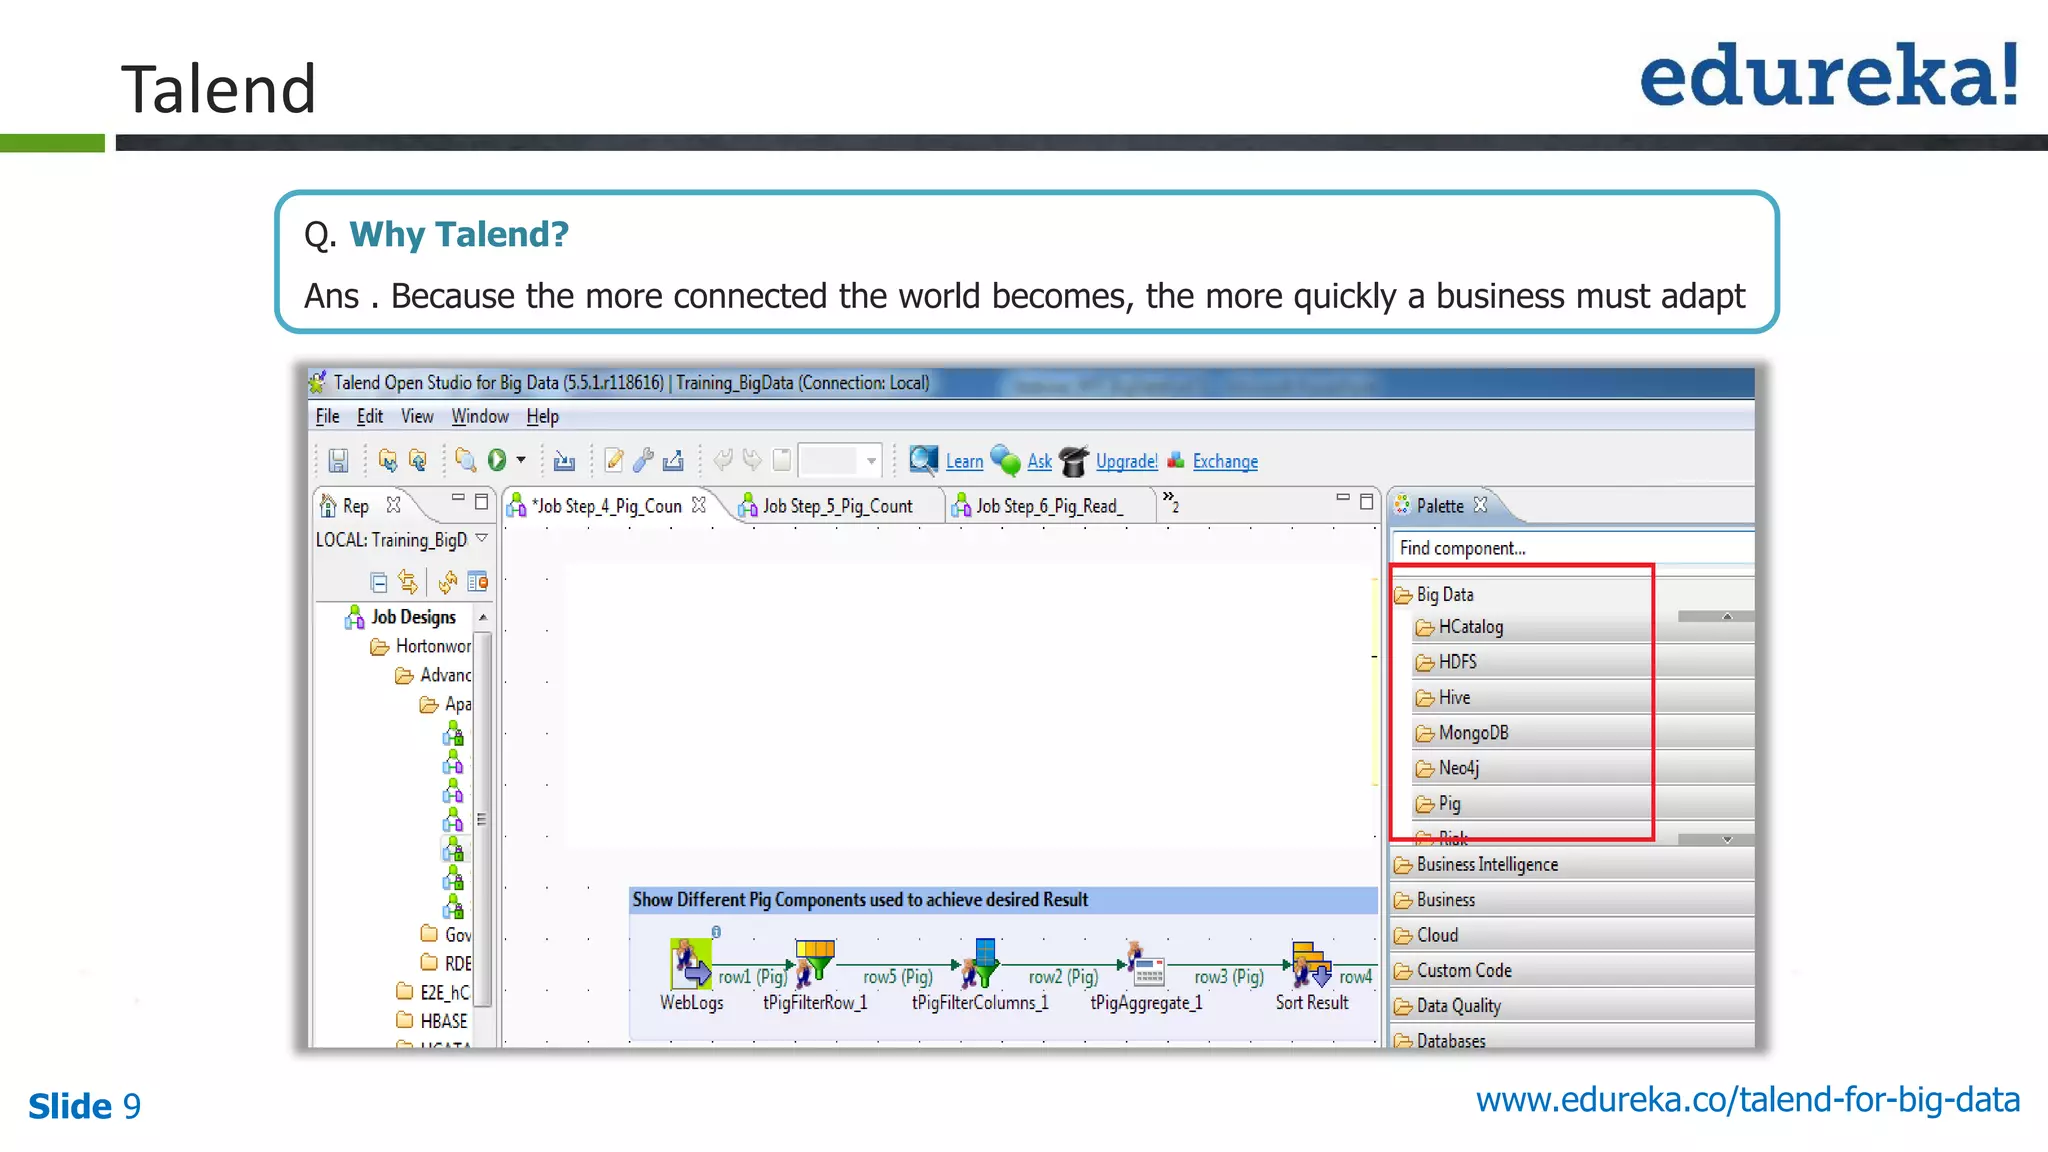The image size is (2048, 1152).
Task: Click the pencil edit toolbar icon
Action: click(x=614, y=460)
